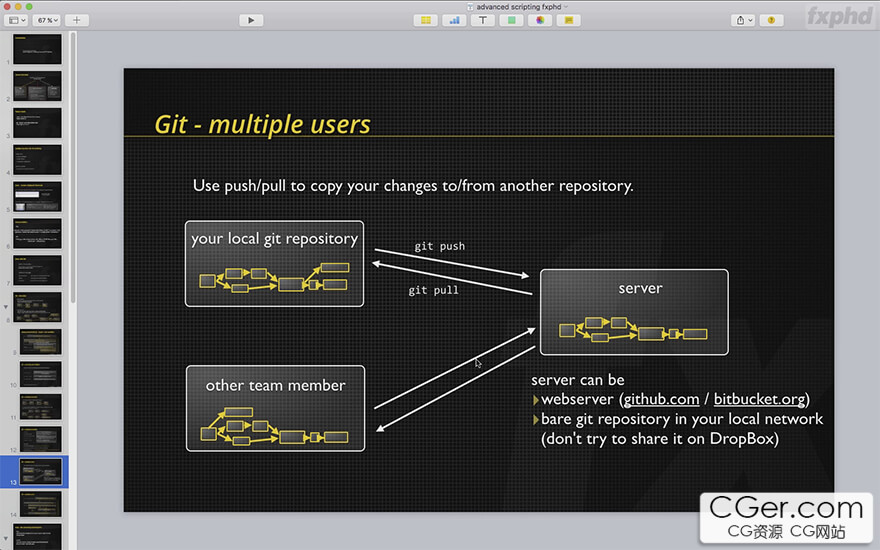Insert a table from toolbar

[426, 20]
